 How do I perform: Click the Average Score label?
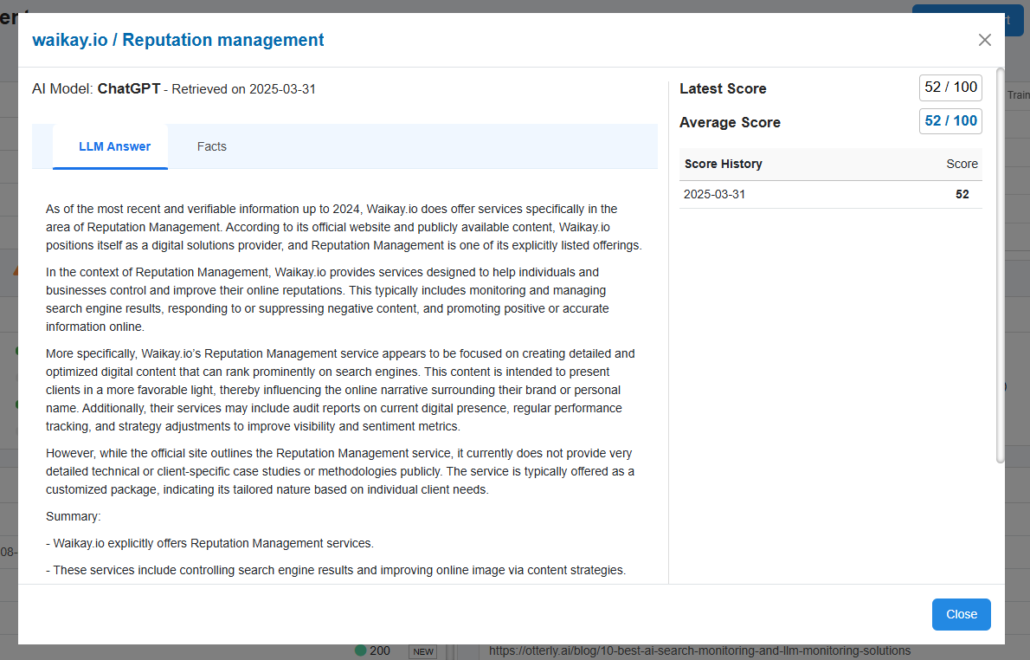[730, 122]
